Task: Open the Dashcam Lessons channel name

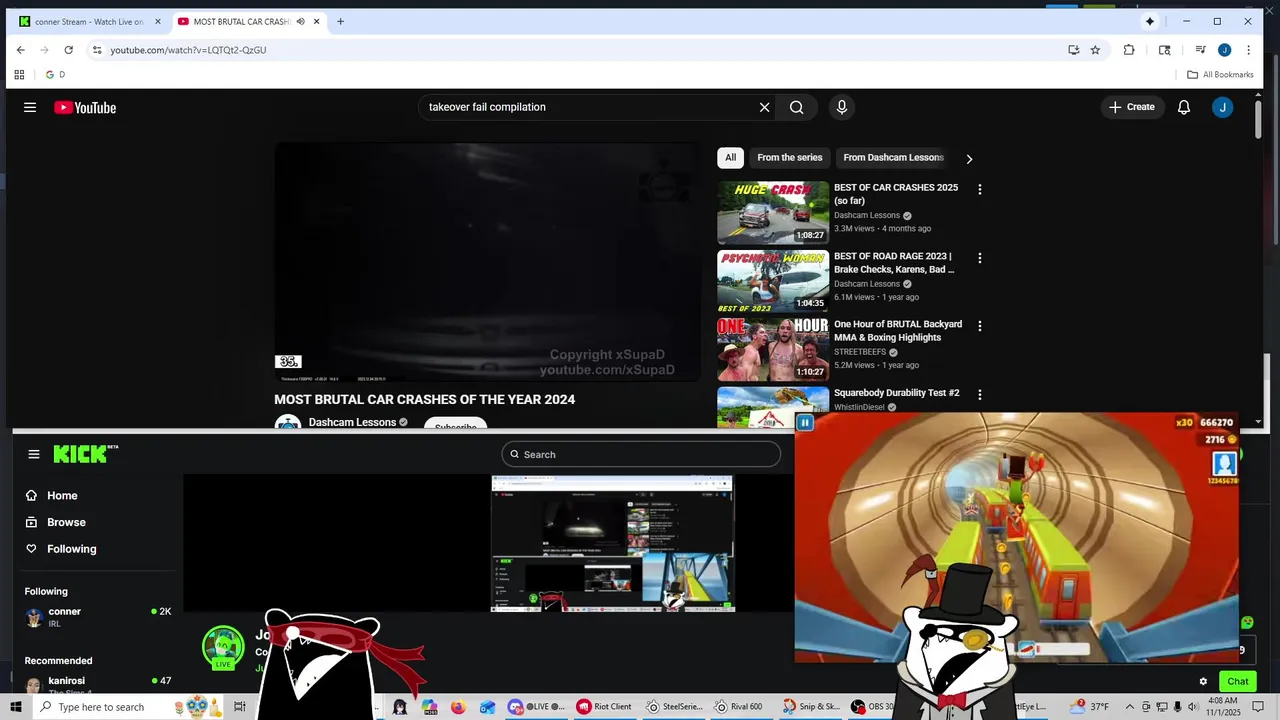Action: click(x=352, y=422)
